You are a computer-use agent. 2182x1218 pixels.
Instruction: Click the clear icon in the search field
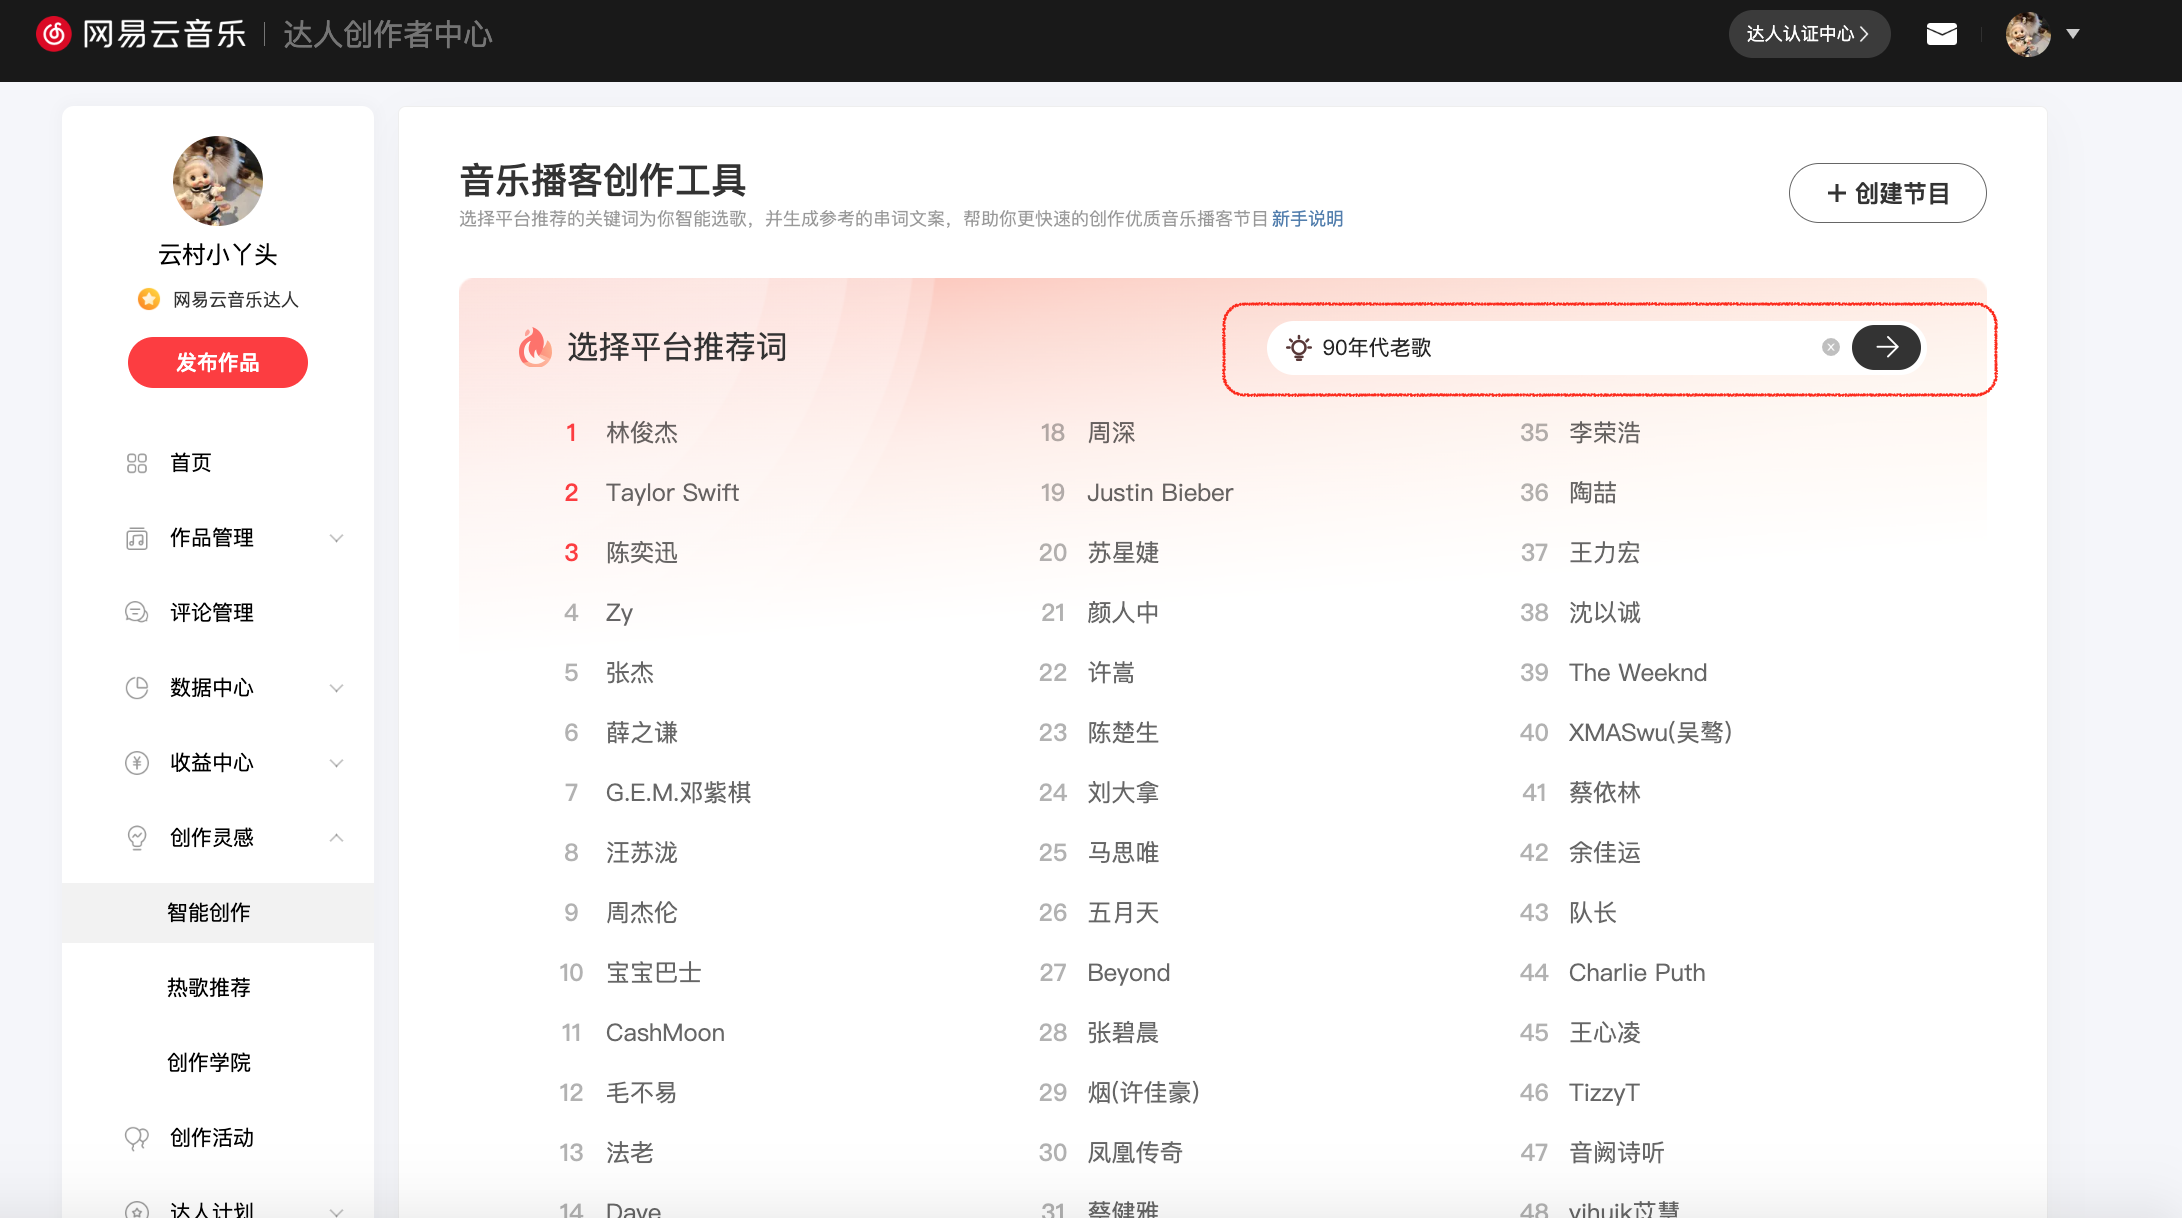1830,347
